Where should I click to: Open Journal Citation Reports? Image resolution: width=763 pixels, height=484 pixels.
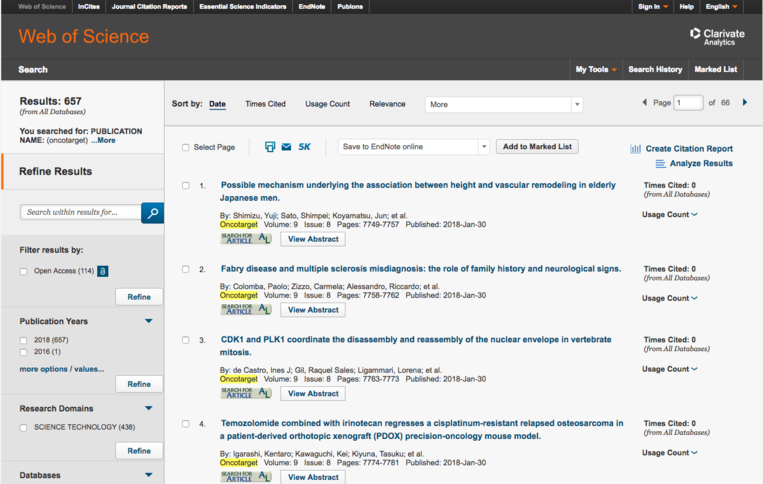[x=149, y=7]
